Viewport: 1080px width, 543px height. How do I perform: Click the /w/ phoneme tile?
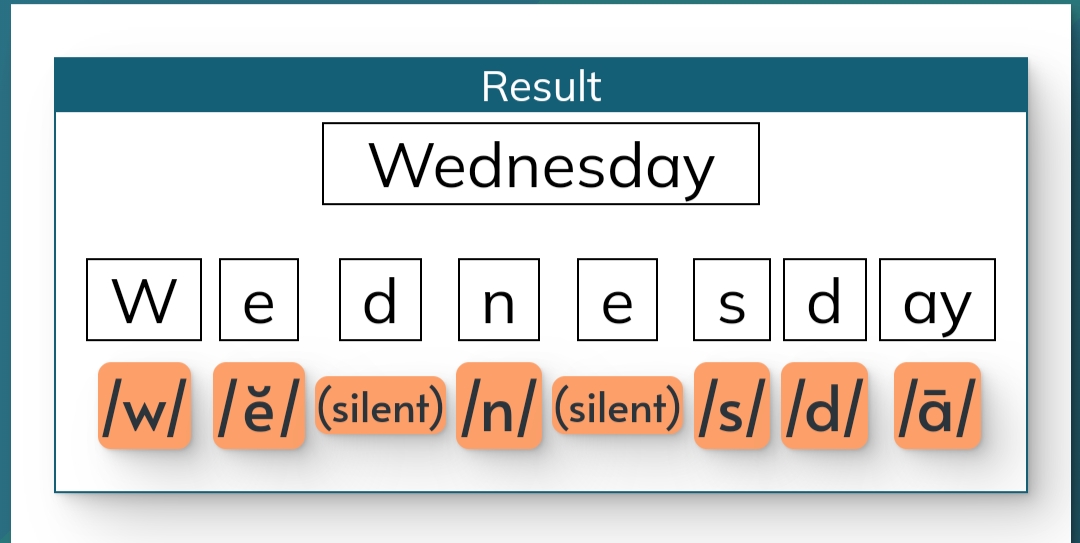click(x=144, y=406)
